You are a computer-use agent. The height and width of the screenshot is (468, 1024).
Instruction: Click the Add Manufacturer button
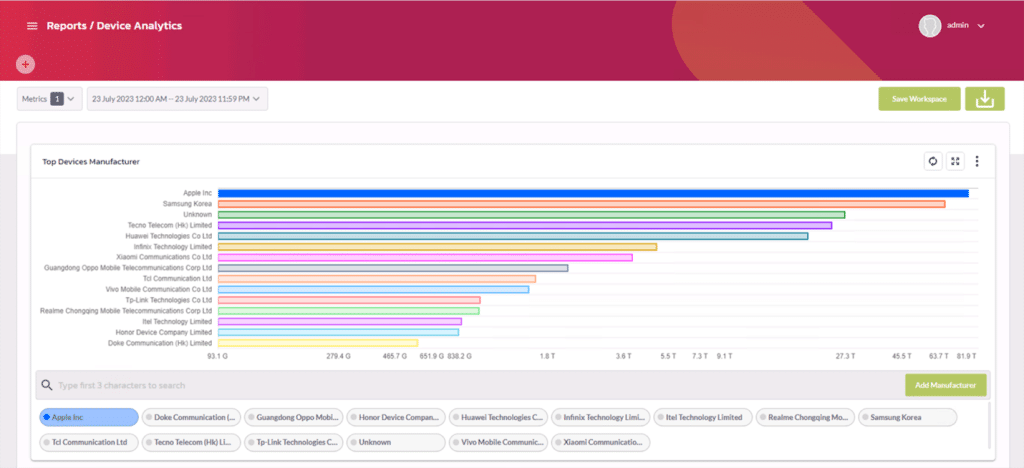coord(945,385)
